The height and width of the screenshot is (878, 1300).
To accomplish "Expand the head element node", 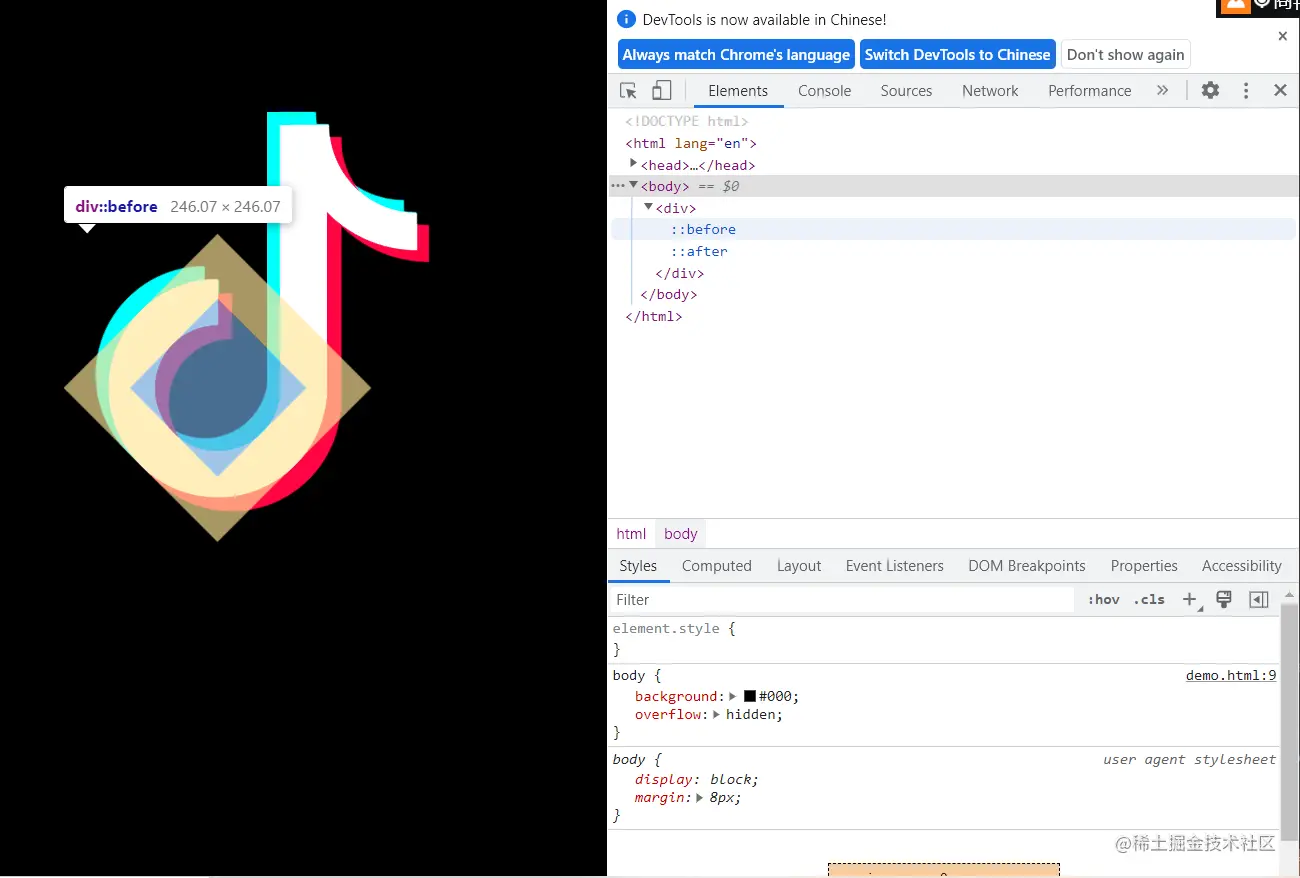I will (x=633, y=163).
